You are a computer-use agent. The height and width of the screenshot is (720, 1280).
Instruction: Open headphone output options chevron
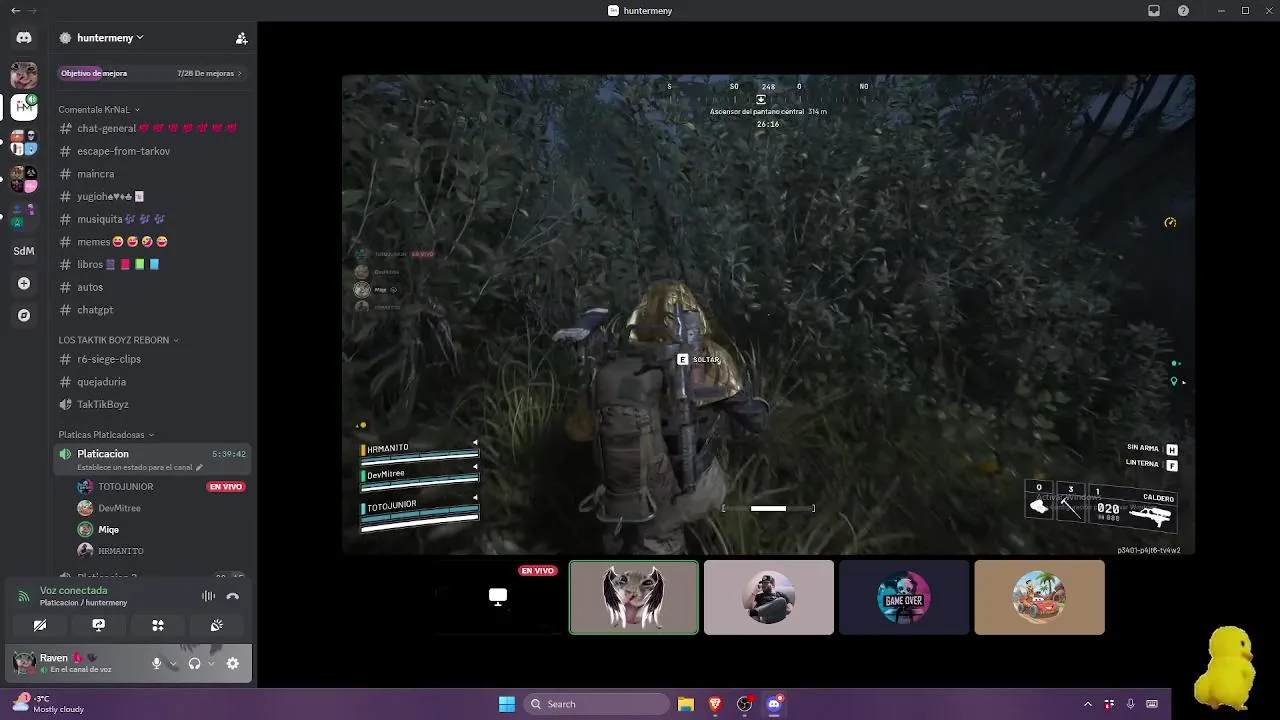point(211,663)
